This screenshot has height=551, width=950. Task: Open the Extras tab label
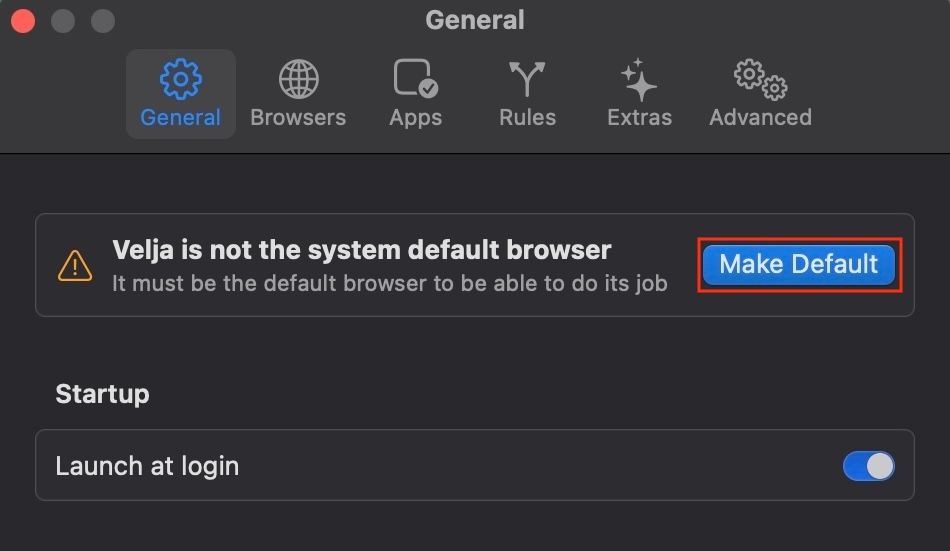click(x=639, y=117)
